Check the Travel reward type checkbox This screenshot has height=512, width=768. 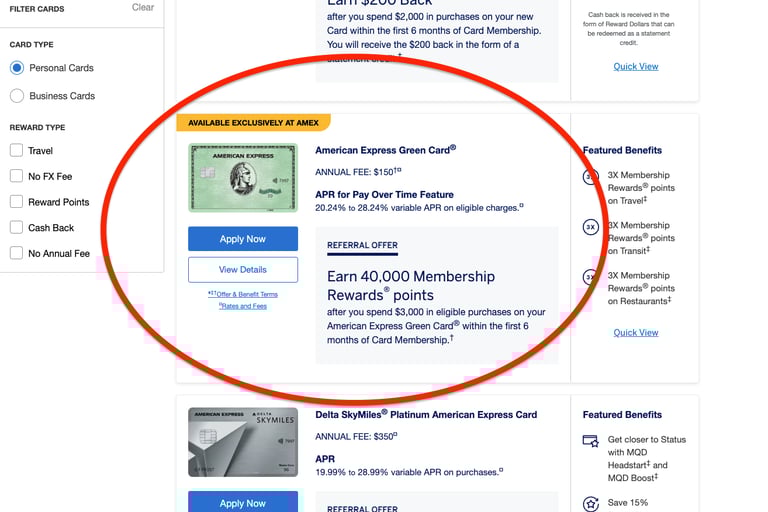16,150
